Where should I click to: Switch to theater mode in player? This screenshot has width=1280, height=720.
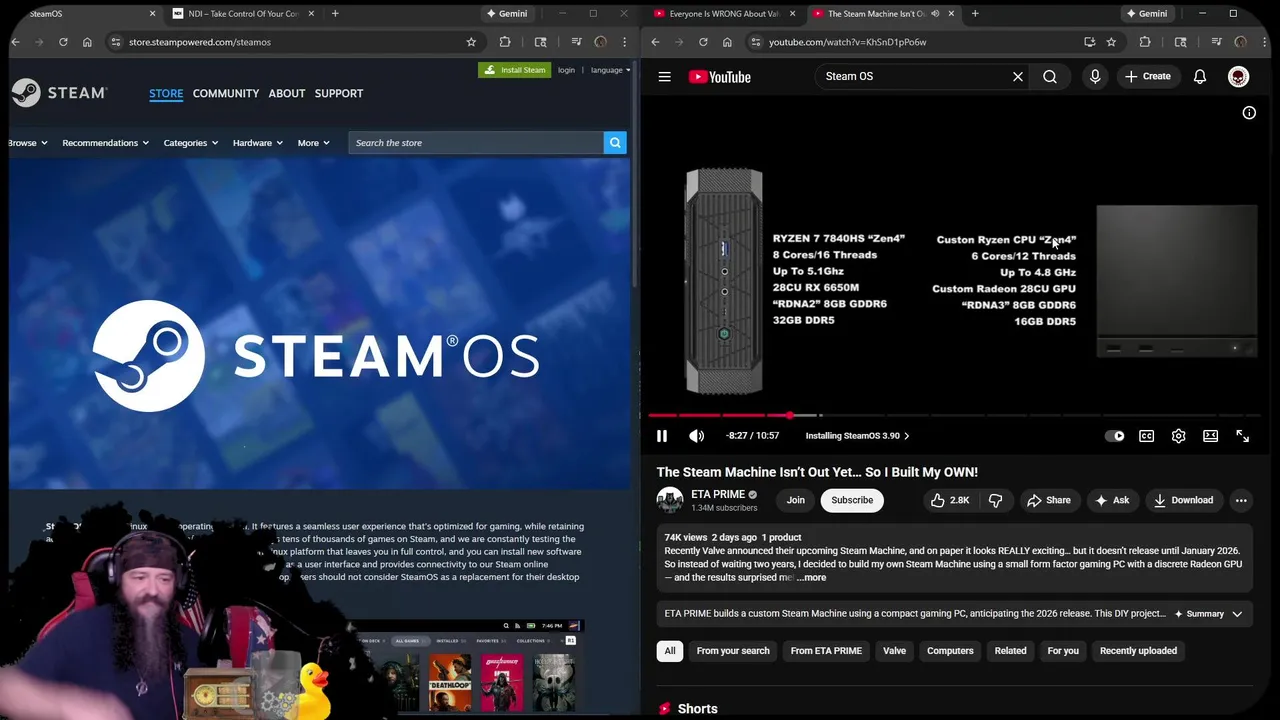tap(1210, 436)
